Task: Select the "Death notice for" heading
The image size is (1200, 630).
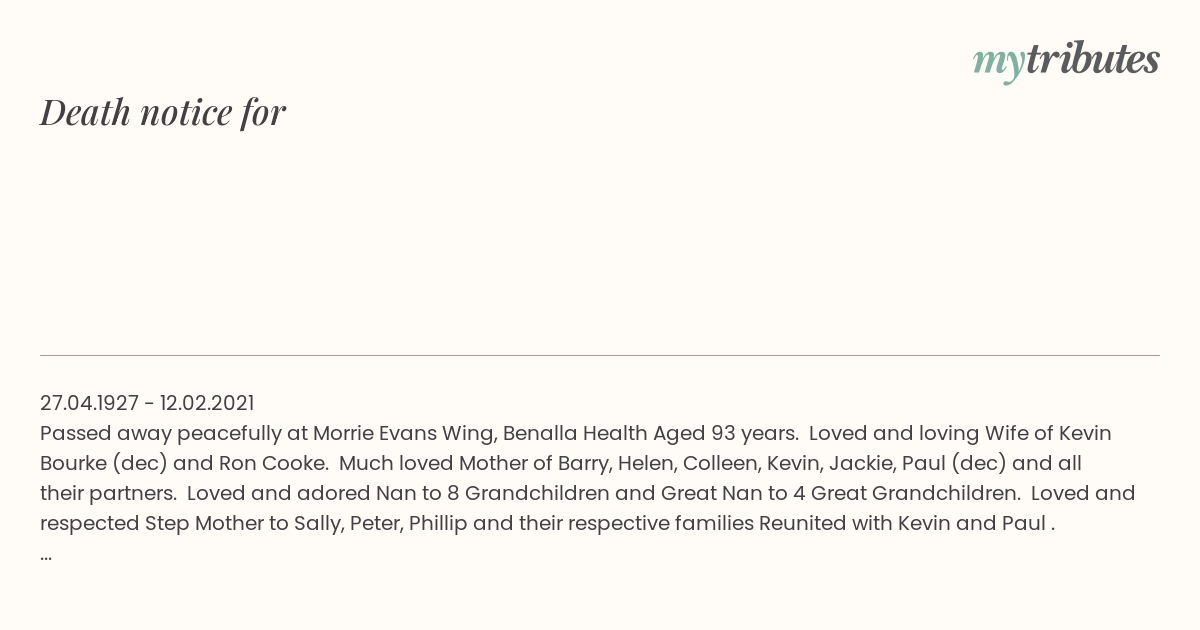Action: click(163, 113)
